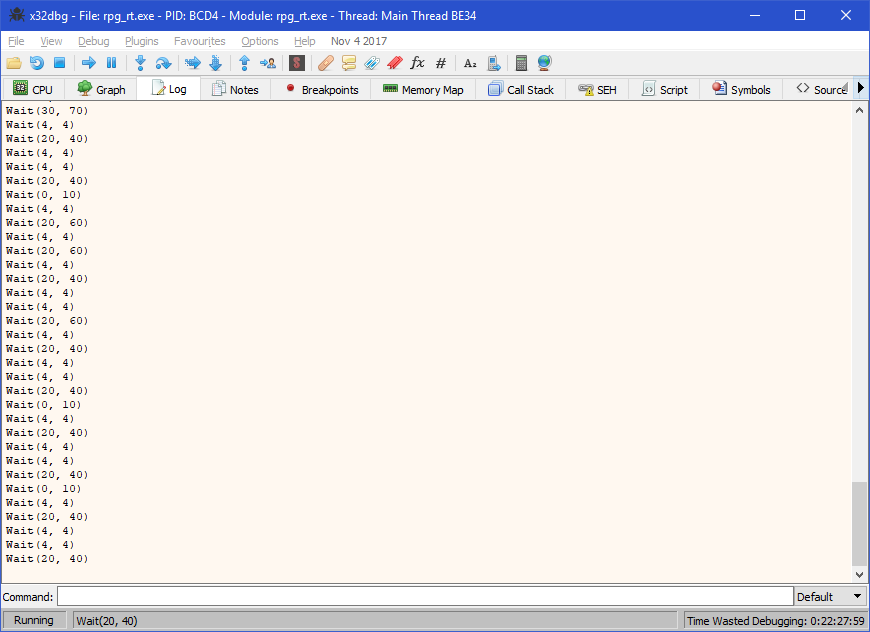Minimize the x32dbg window

coord(755,16)
